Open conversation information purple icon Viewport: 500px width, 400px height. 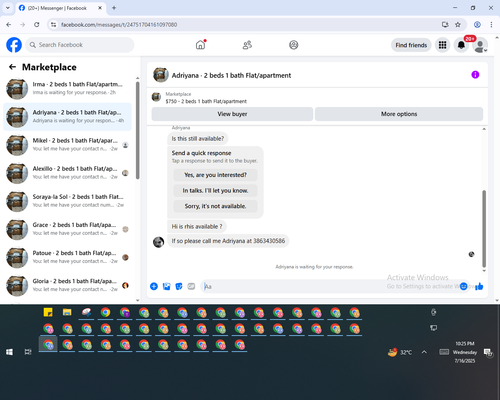click(475, 75)
